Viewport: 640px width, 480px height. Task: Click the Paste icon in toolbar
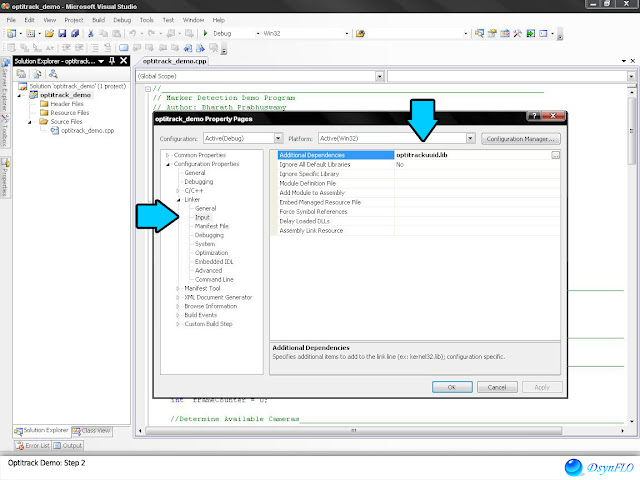(x=117, y=33)
